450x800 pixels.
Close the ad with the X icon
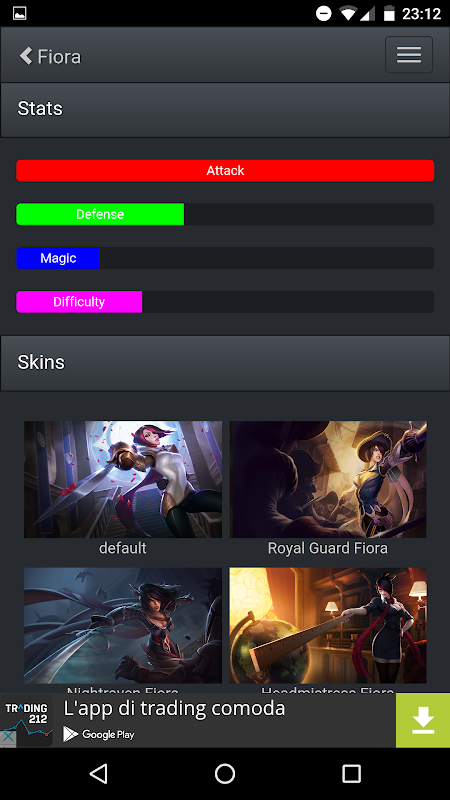point(8,738)
